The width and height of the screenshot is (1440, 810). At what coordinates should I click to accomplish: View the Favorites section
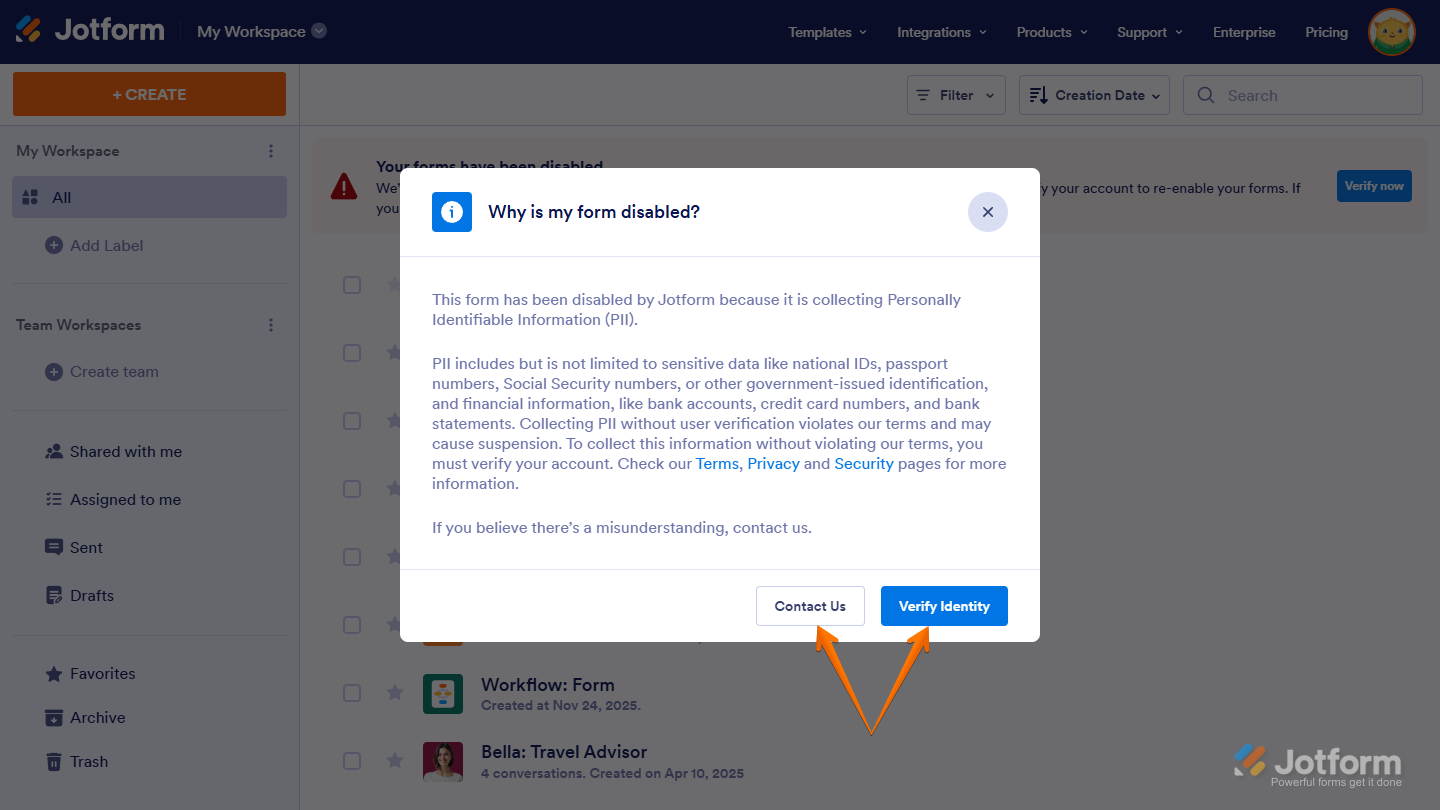pyautogui.click(x=103, y=673)
